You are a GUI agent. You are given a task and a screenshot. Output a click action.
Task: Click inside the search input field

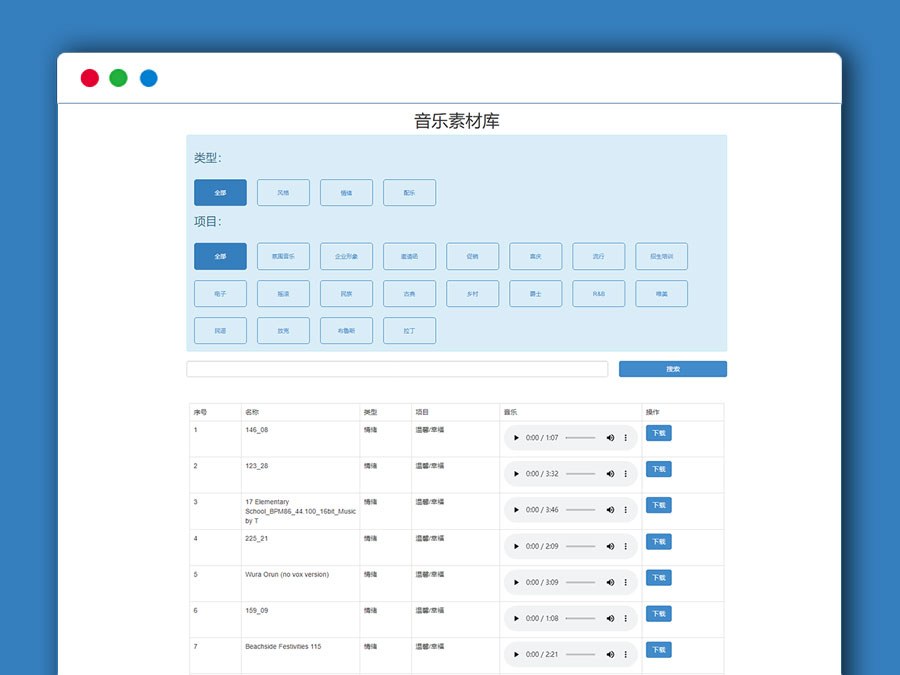pyautogui.click(x=396, y=368)
